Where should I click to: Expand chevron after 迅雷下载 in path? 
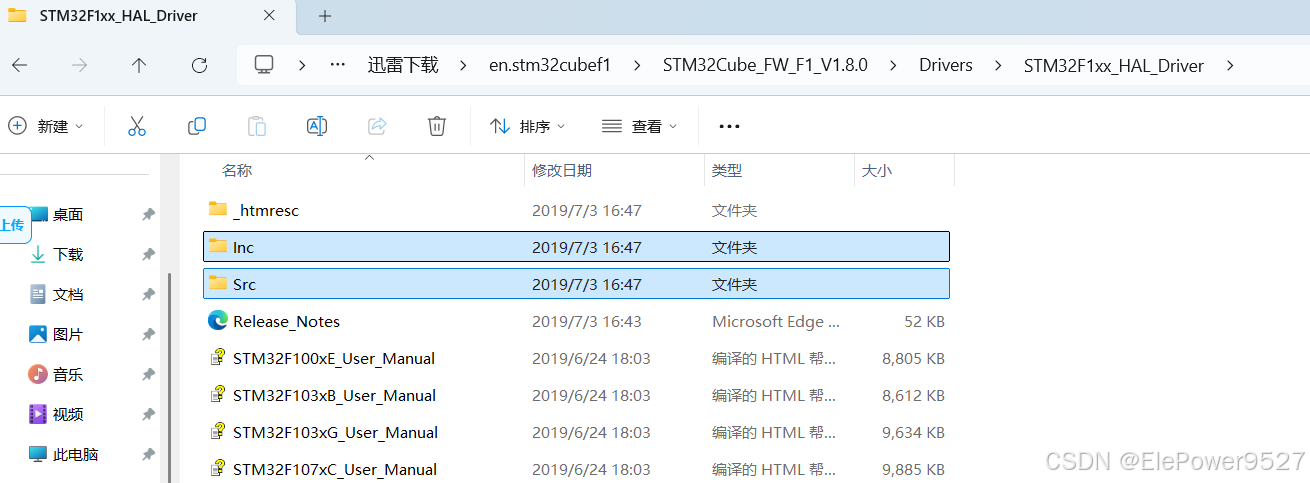tap(463, 65)
